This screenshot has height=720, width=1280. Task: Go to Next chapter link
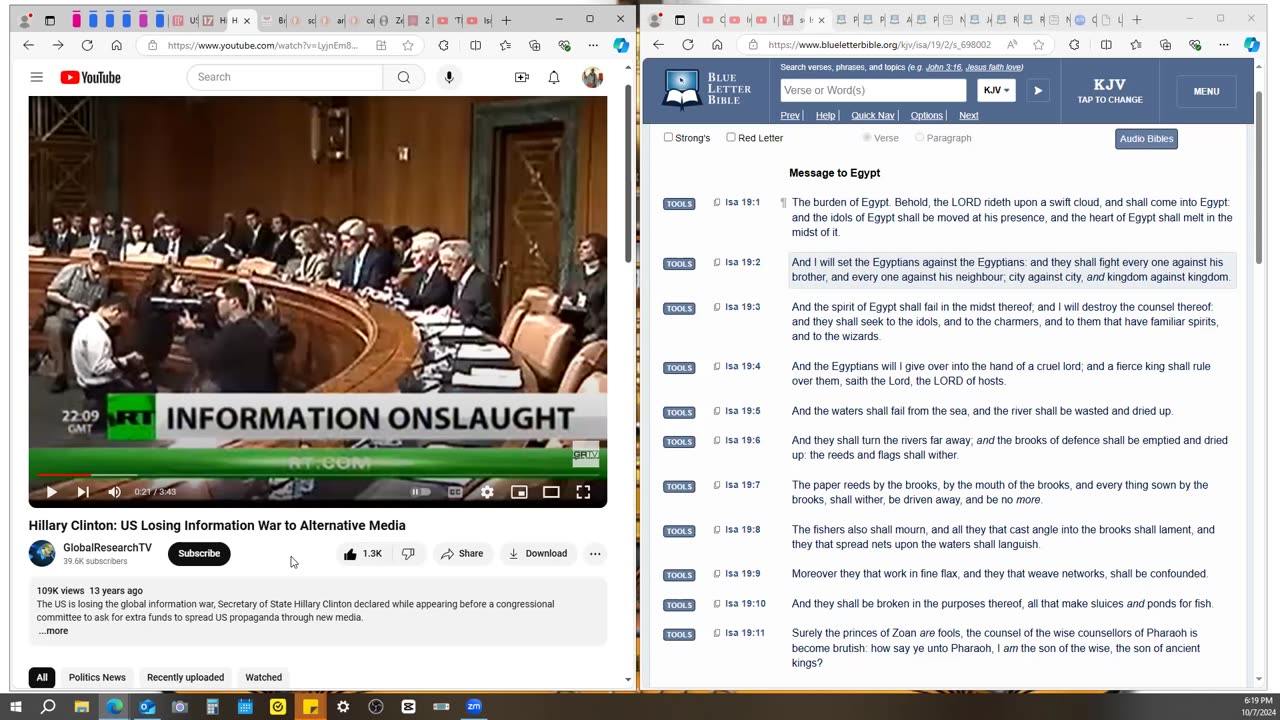pos(968,116)
